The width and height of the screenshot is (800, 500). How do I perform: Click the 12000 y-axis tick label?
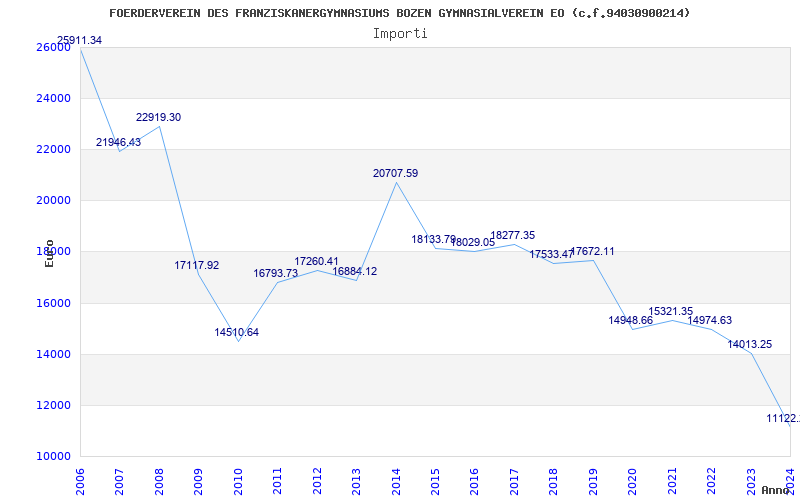[53, 405]
